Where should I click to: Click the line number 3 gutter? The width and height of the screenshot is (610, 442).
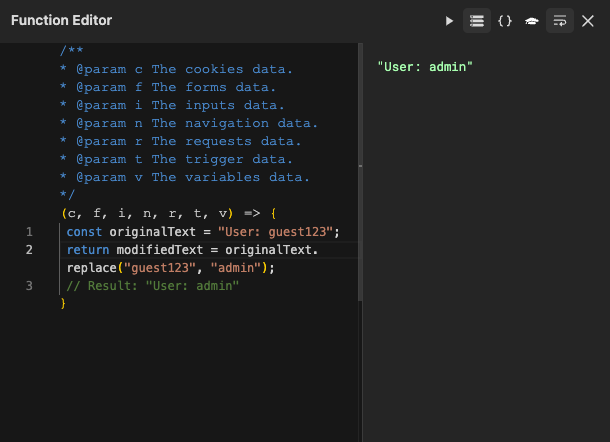29,286
